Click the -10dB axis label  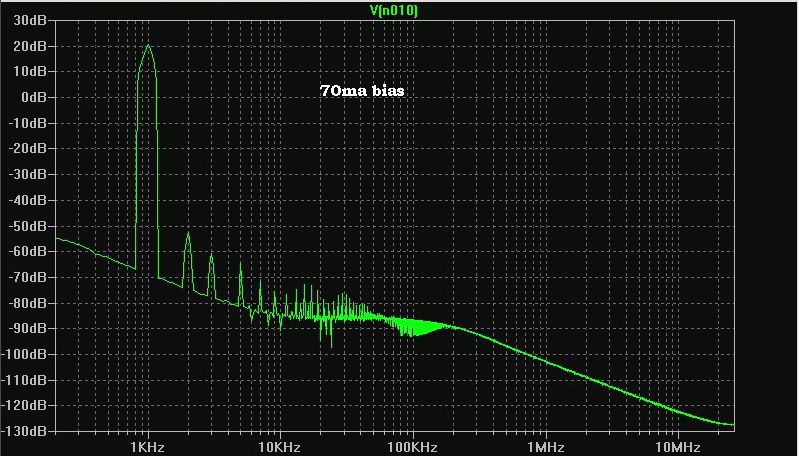(x=28, y=123)
